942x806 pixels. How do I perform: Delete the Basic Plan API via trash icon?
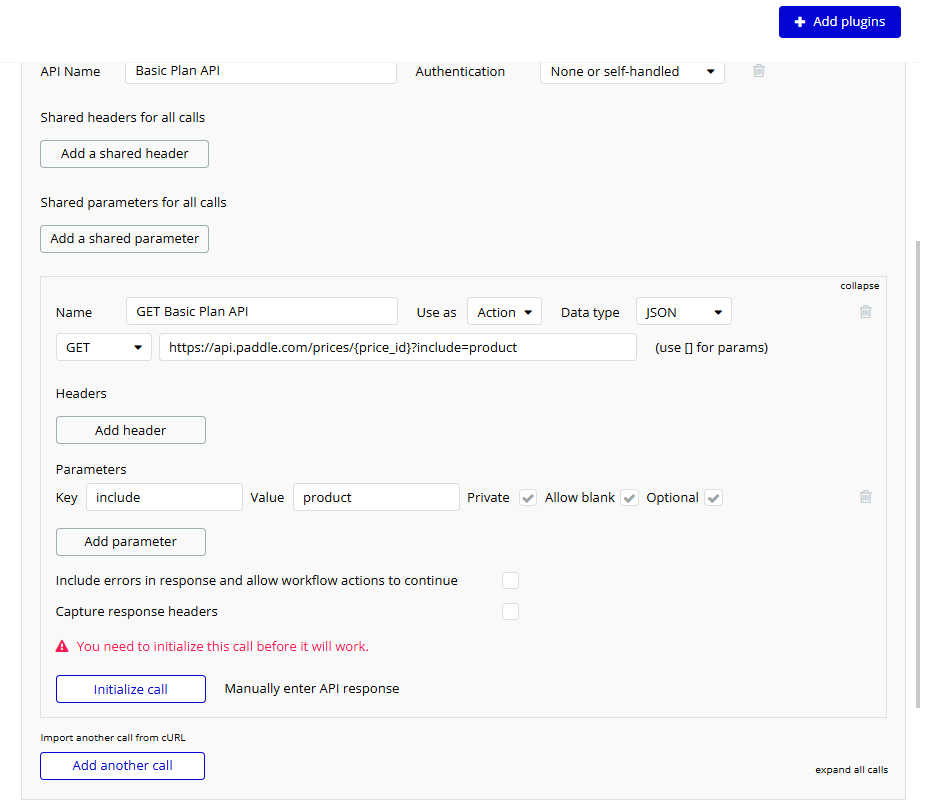758,71
